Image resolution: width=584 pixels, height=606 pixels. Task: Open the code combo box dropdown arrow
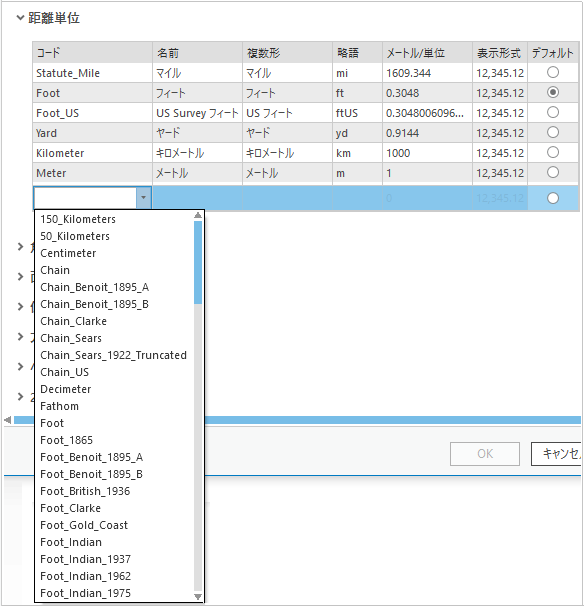coord(143,197)
